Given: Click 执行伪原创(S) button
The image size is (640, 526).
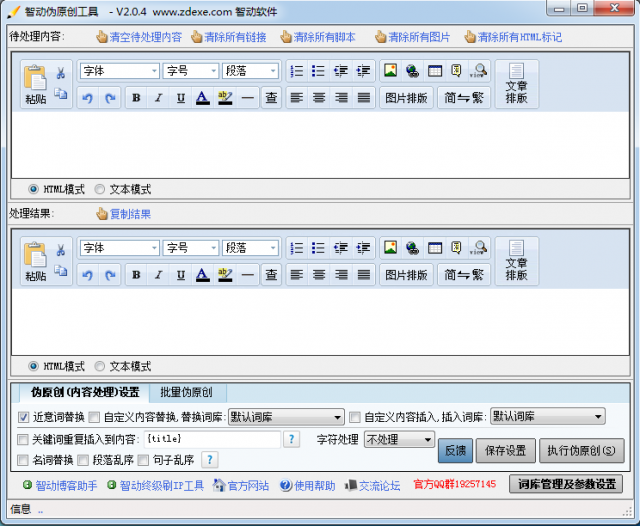Looking at the screenshot, I should point(582,451).
